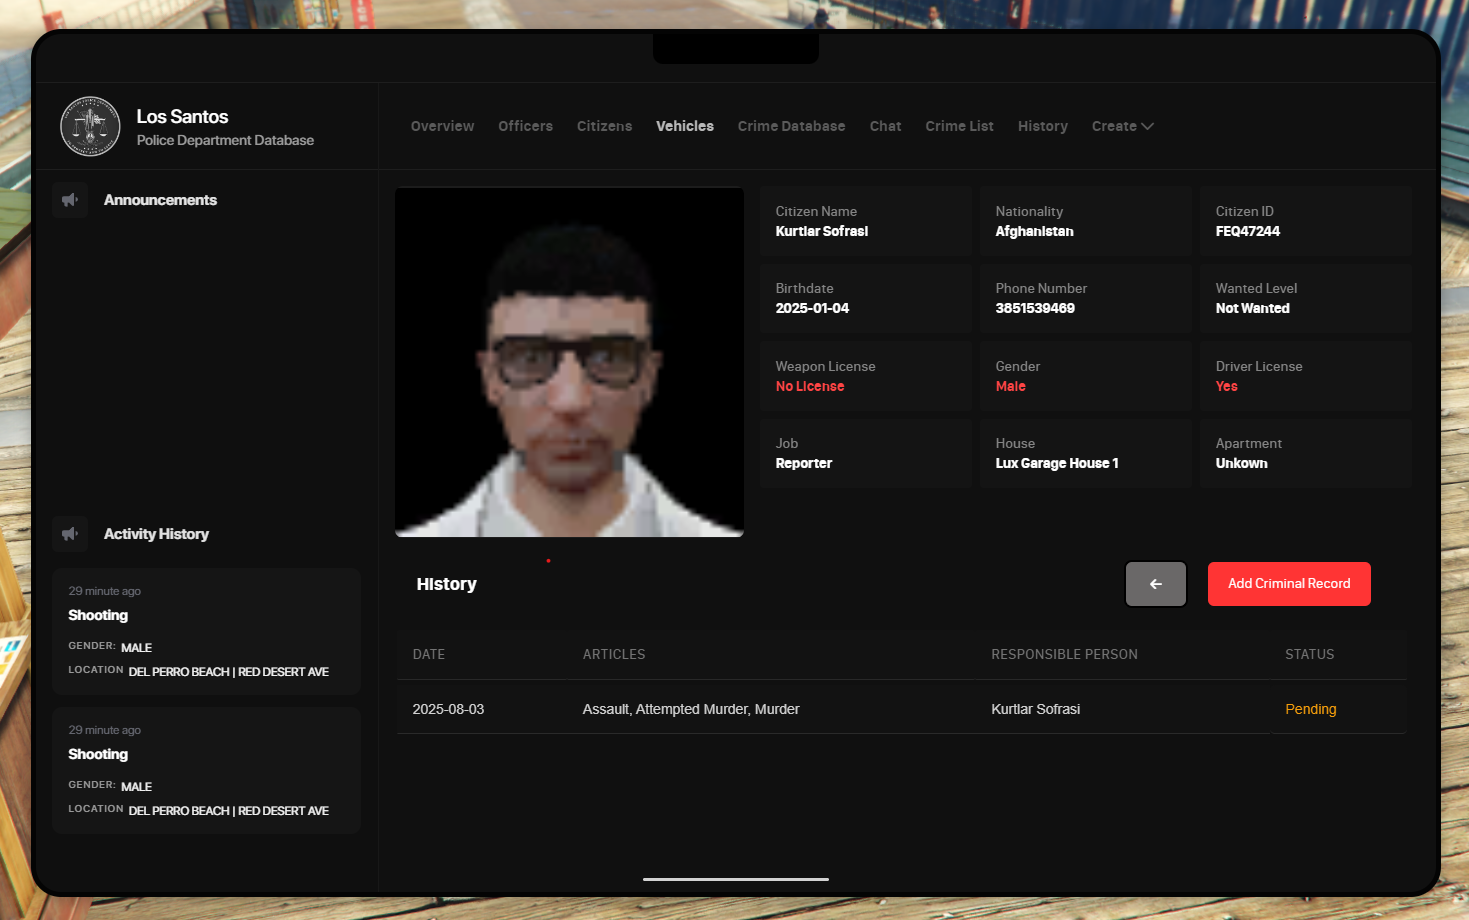This screenshot has height=920, width=1469.
Task: Open the Crime Database tab
Action: click(791, 126)
